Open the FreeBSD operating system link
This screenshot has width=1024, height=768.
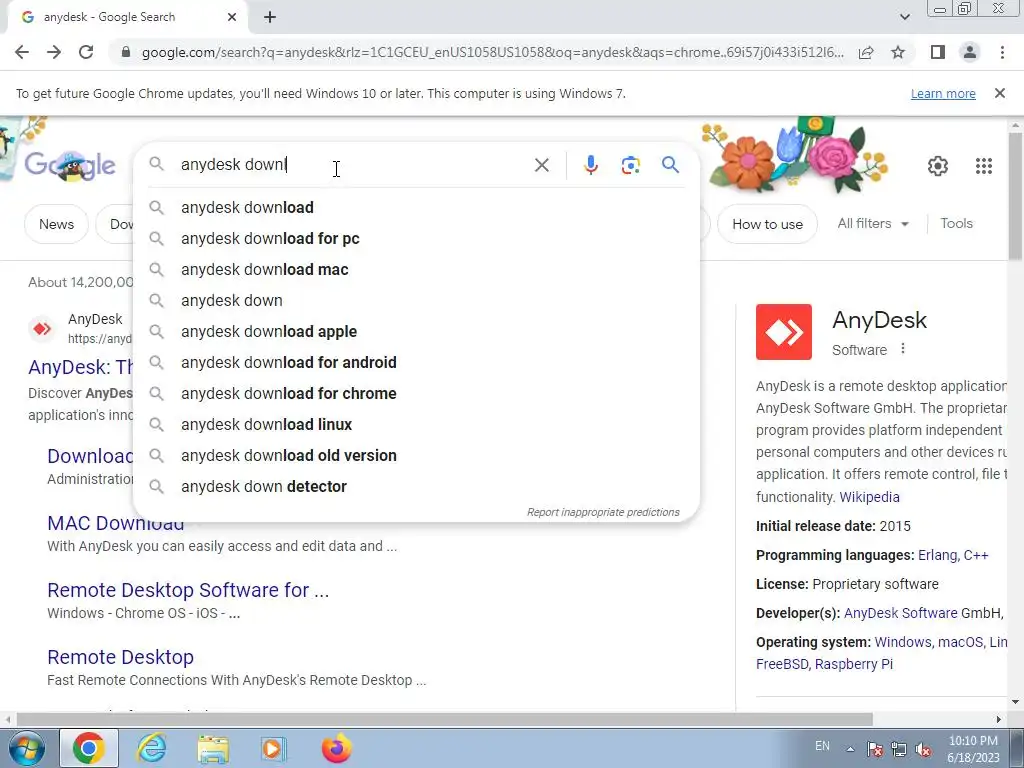click(782, 664)
